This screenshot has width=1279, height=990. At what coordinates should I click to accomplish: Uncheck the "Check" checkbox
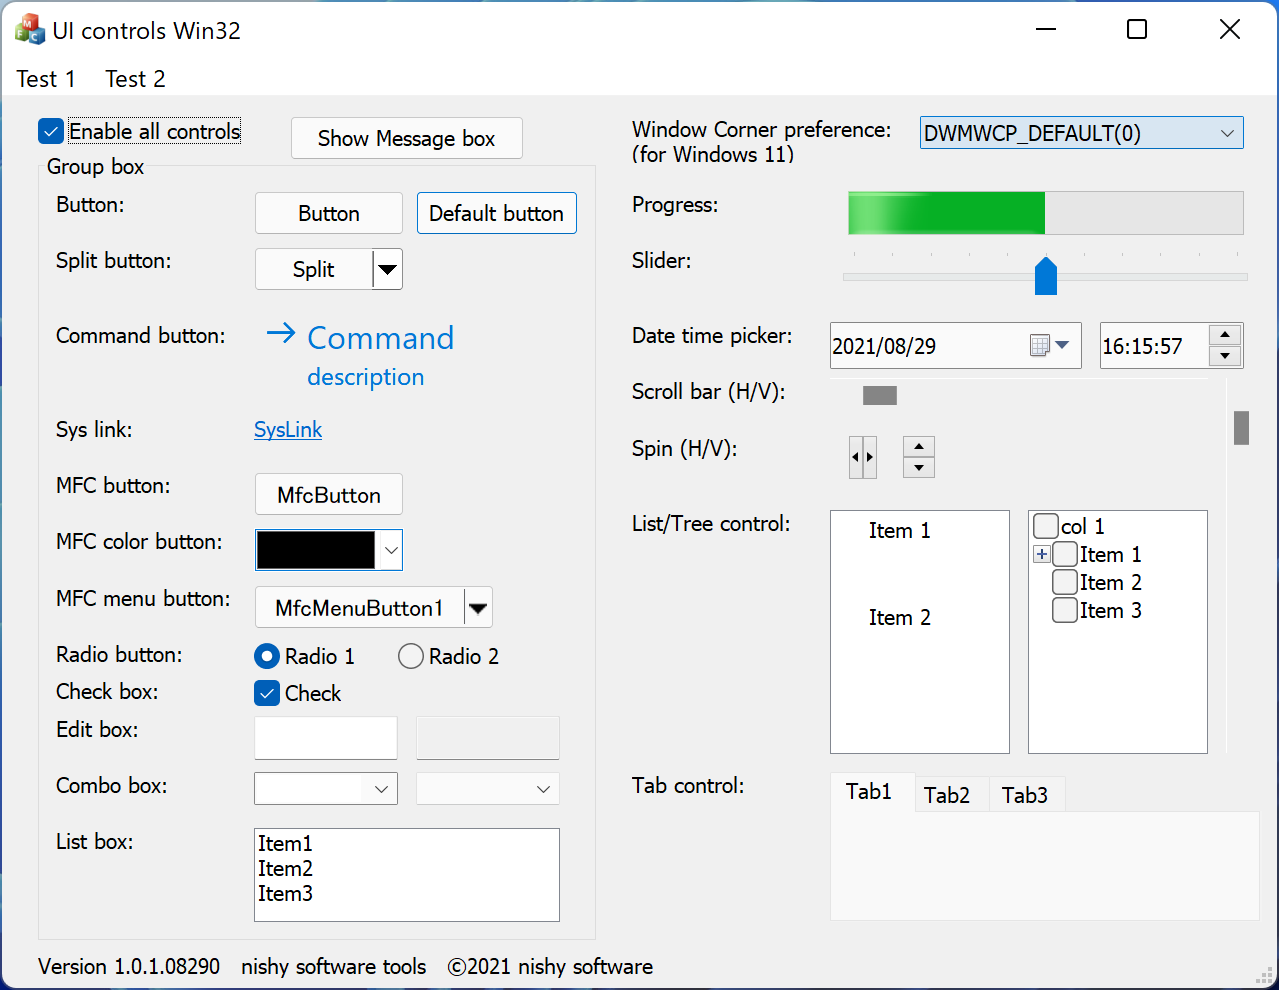pyautogui.click(x=266, y=692)
